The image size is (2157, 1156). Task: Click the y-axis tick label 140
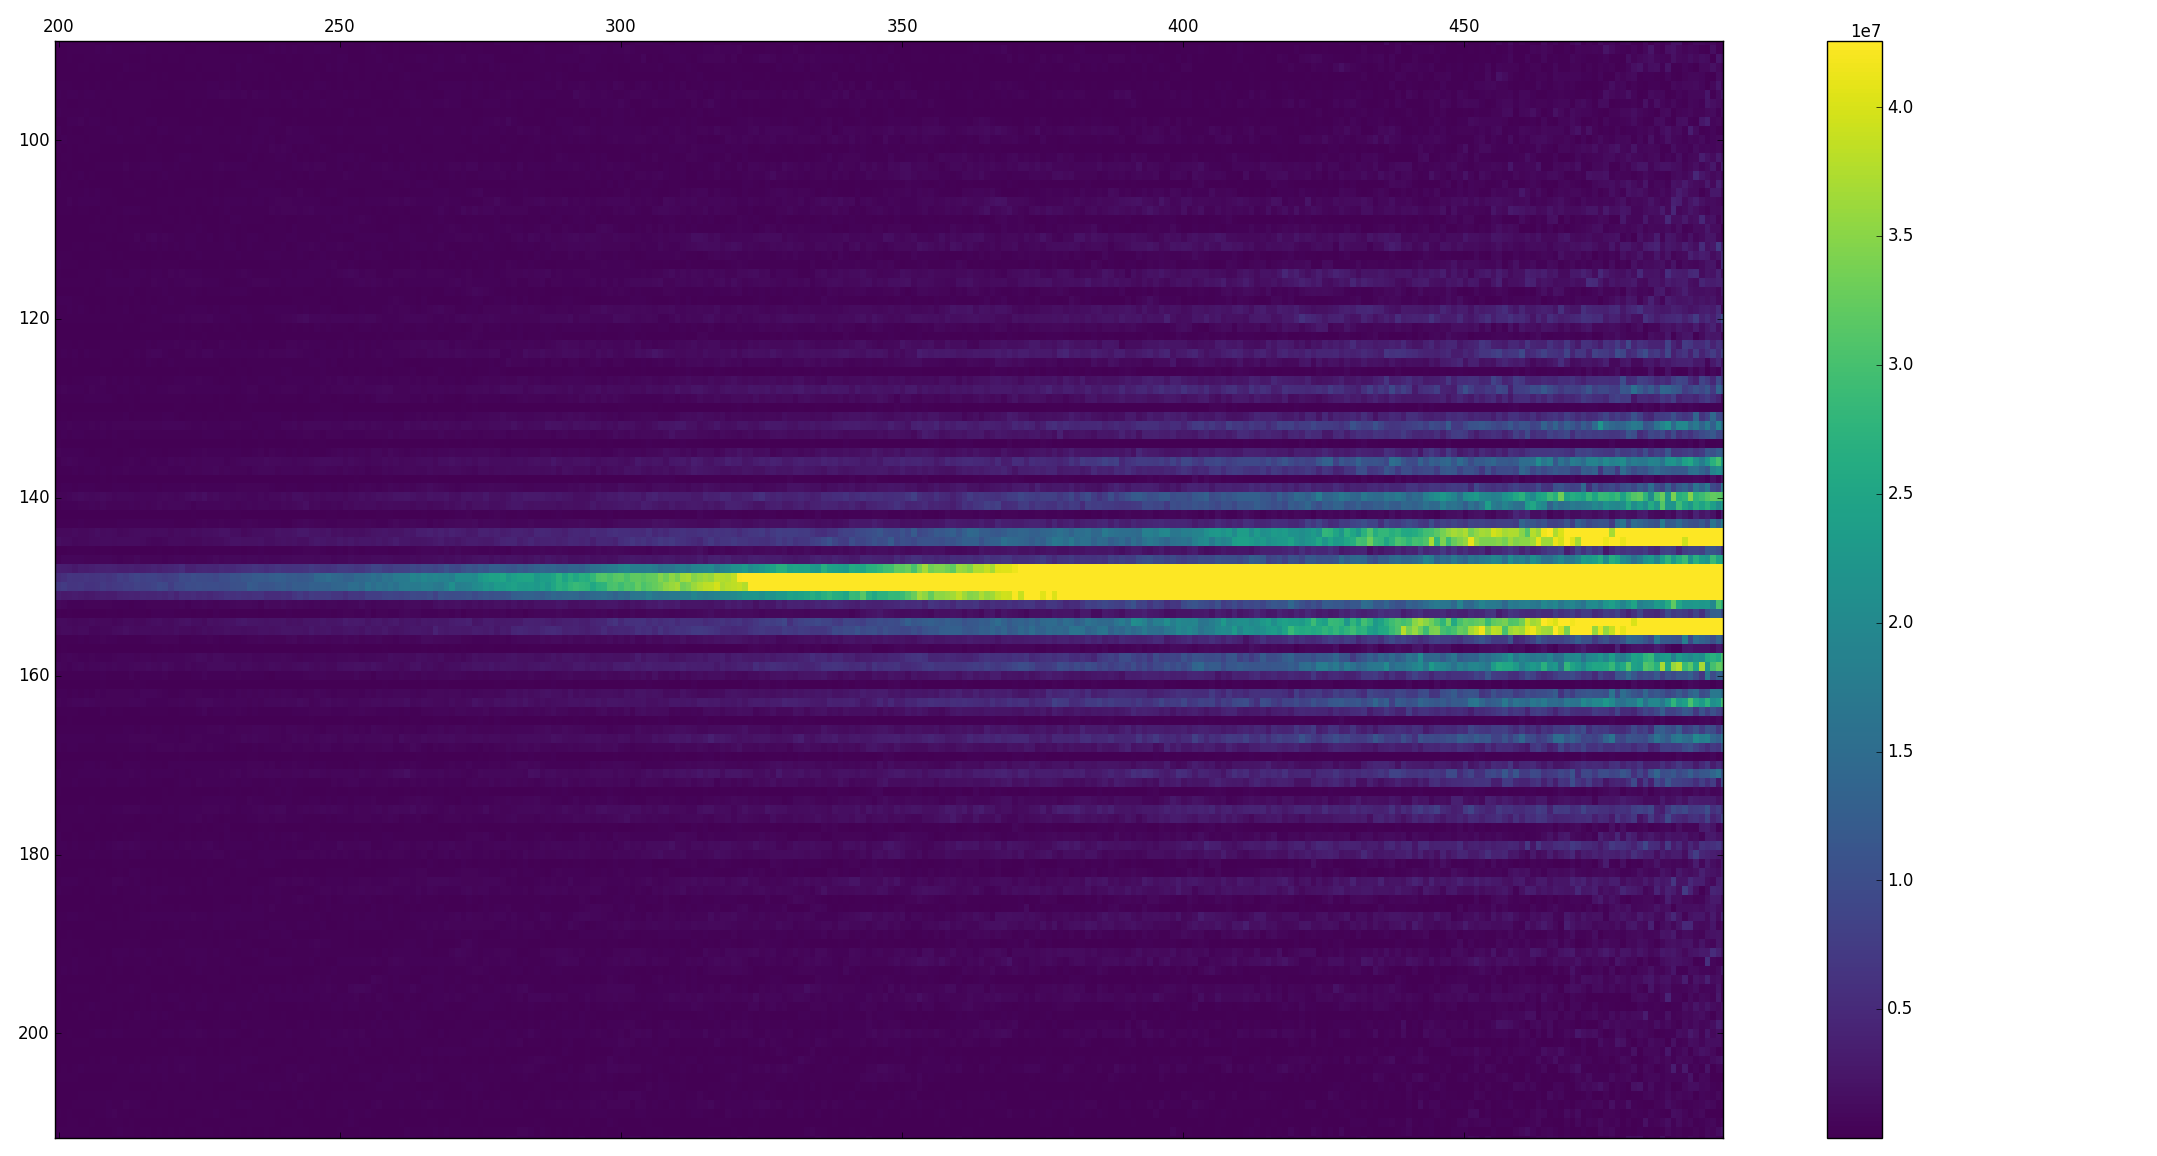tap(34, 497)
